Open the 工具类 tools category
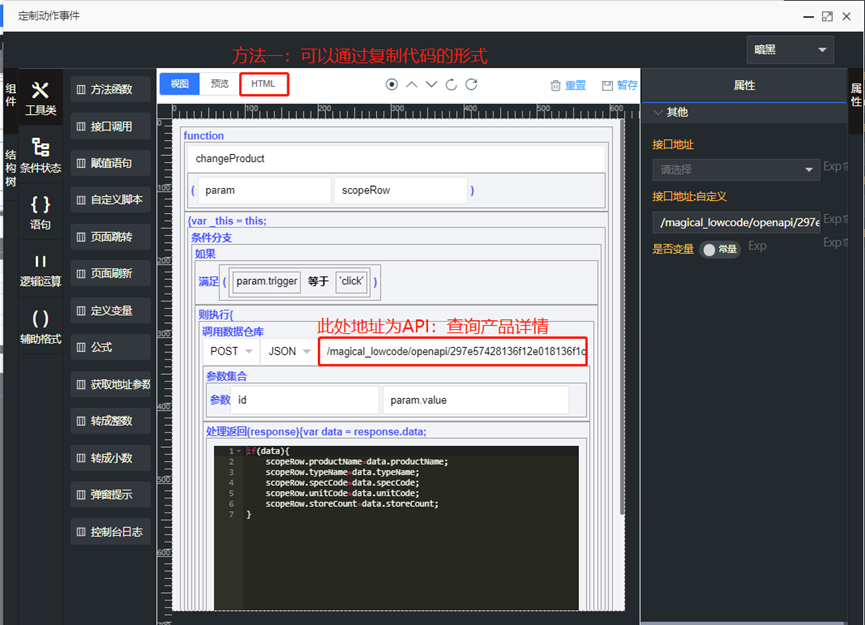 [x=40, y=98]
